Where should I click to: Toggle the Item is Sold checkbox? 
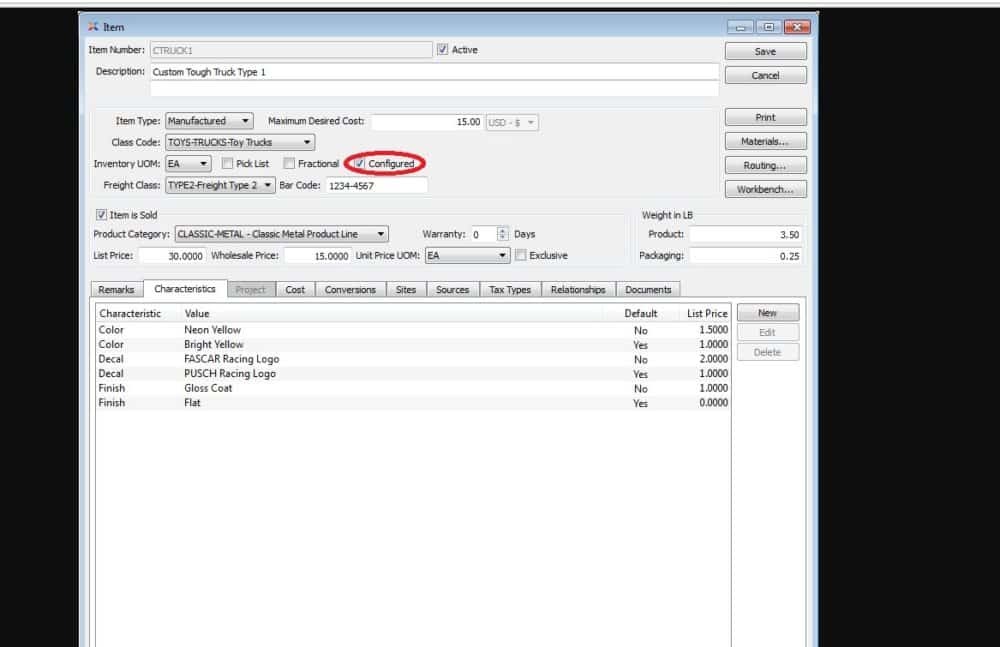(x=101, y=215)
